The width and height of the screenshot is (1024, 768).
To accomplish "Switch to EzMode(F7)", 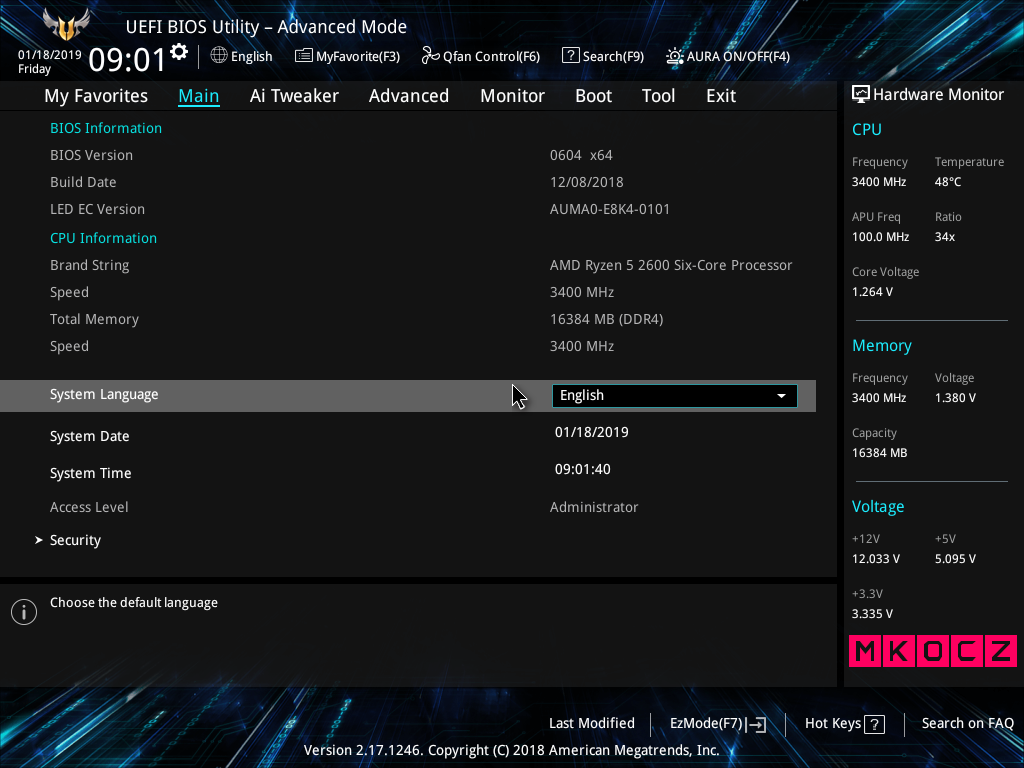I will (718, 724).
